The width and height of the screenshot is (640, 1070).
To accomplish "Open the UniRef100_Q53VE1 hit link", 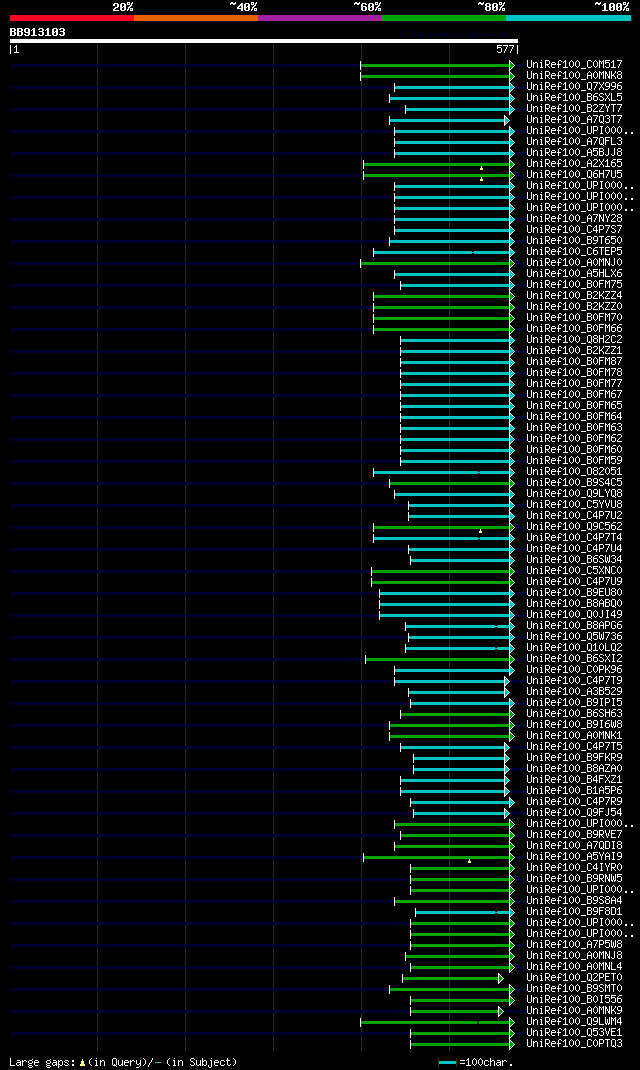I will point(574,1032).
